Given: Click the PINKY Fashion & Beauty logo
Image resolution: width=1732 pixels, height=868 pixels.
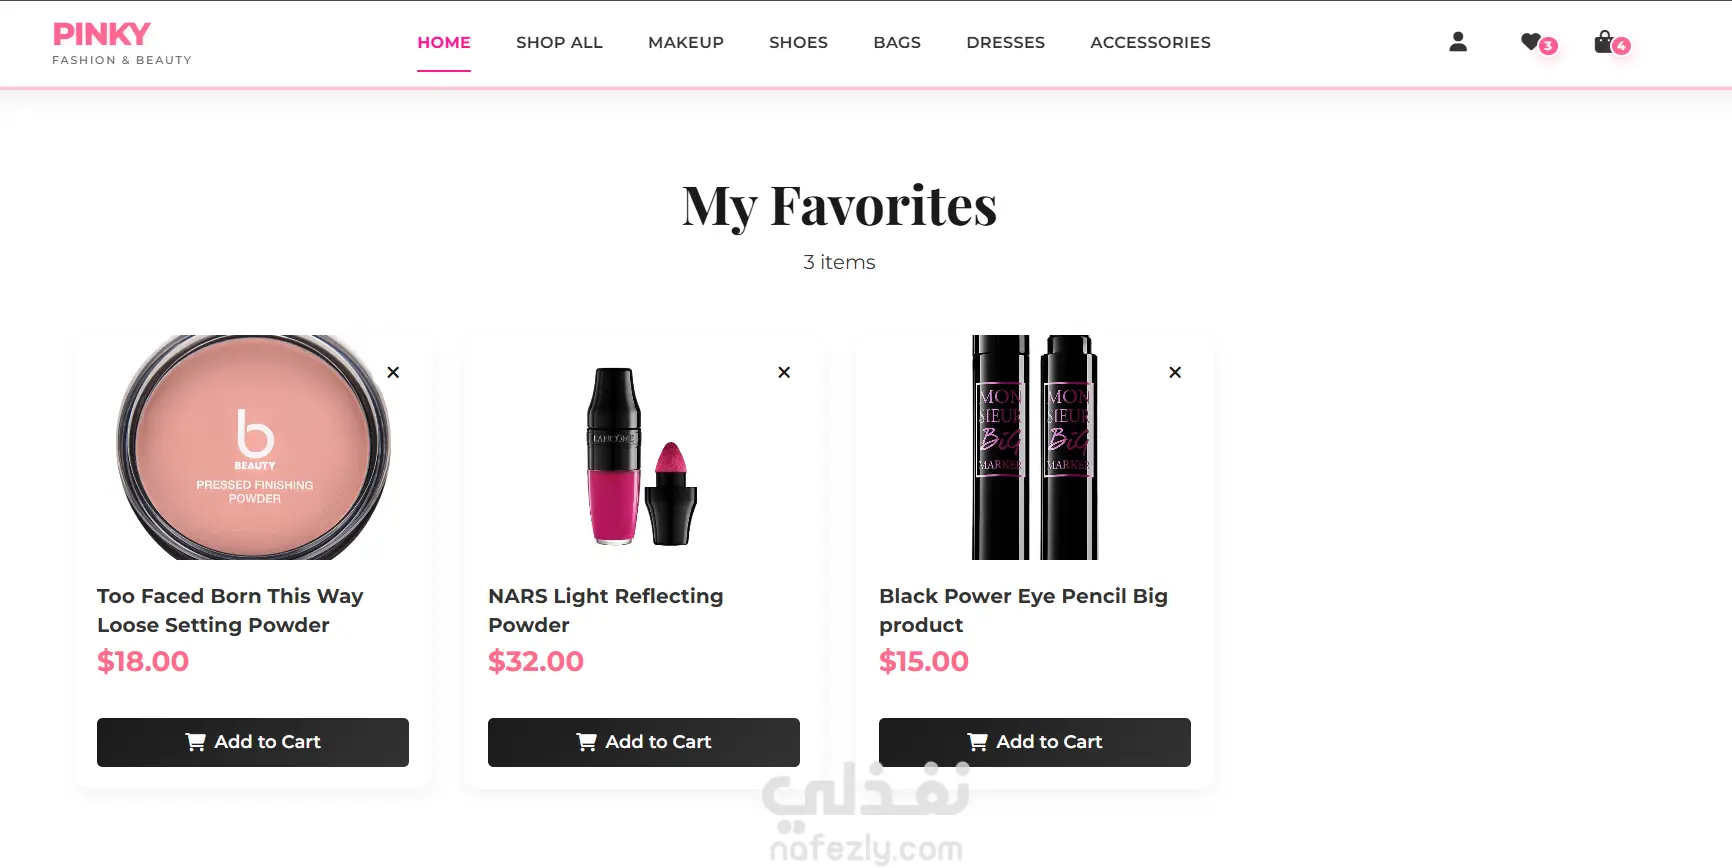Looking at the screenshot, I should [121, 44].
